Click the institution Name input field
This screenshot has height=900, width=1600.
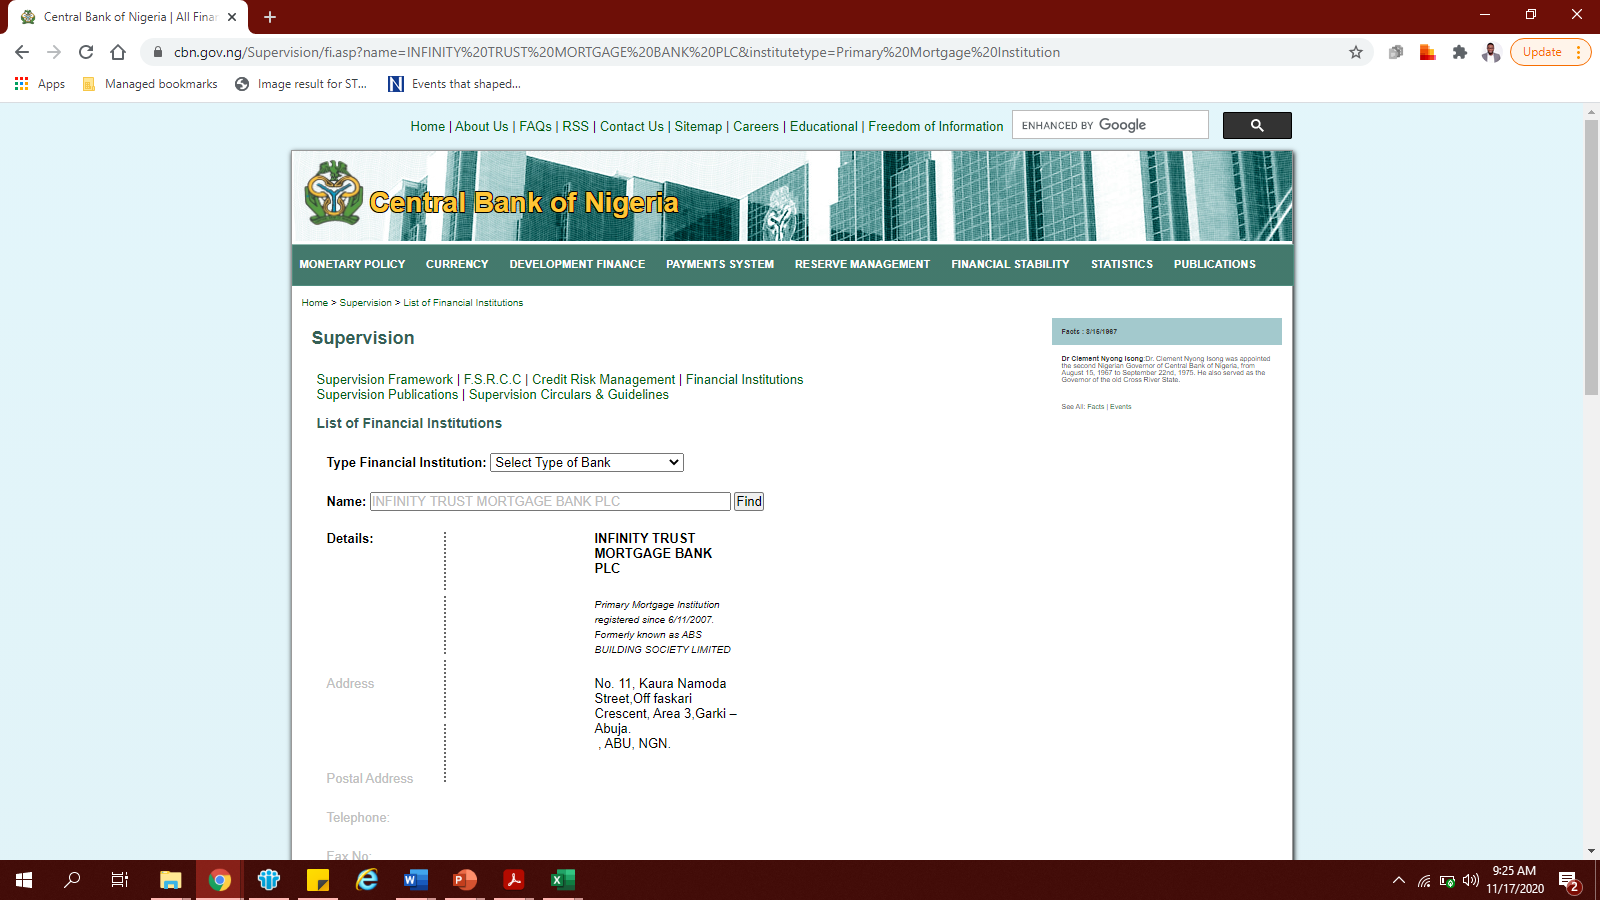click(x=550, y=501)
